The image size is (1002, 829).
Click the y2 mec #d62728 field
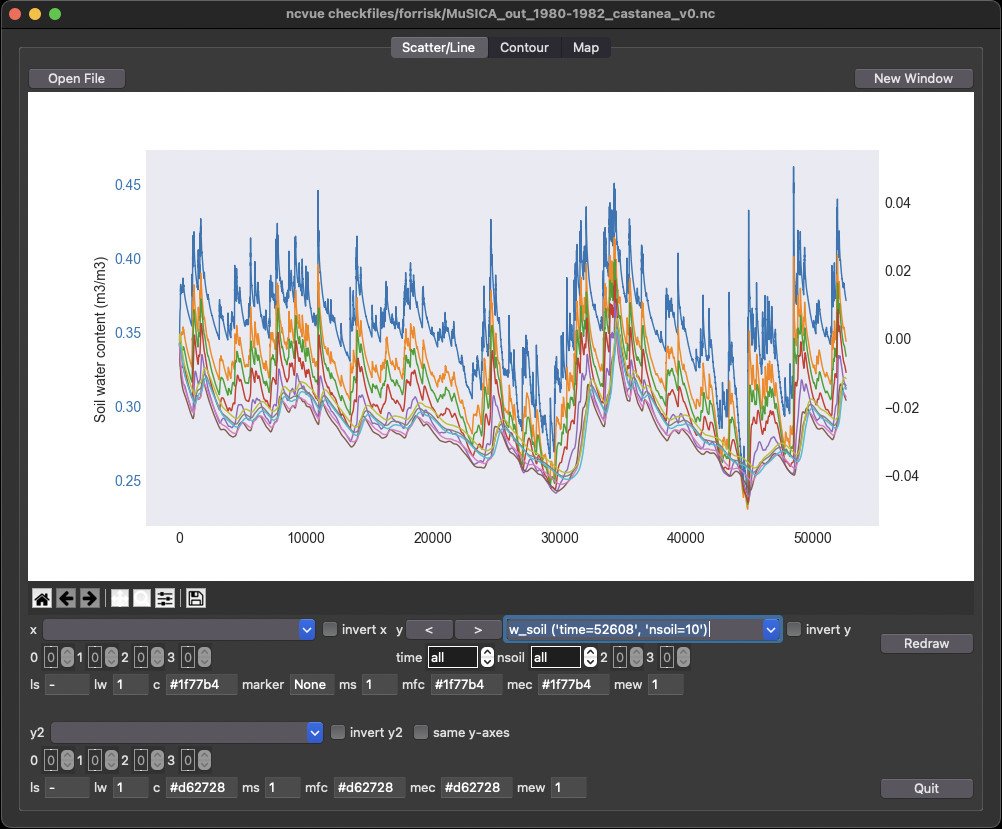click(476, 787)
